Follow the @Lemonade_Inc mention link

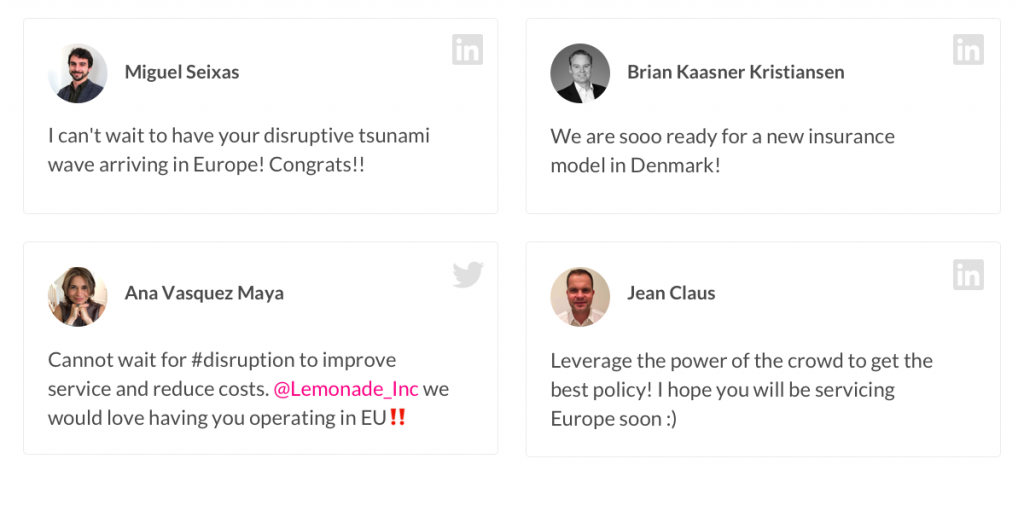click(345, 389)
